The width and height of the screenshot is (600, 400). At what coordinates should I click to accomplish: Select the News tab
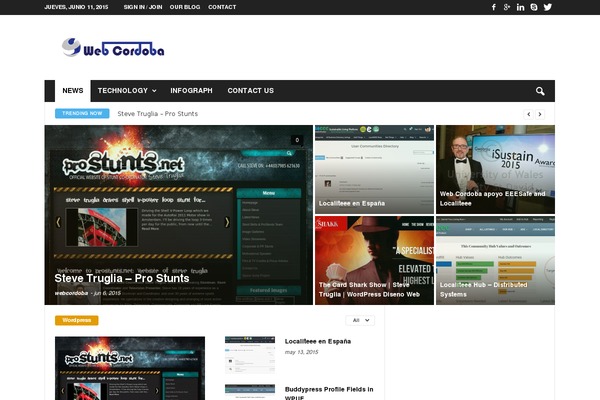pos(73,91)
